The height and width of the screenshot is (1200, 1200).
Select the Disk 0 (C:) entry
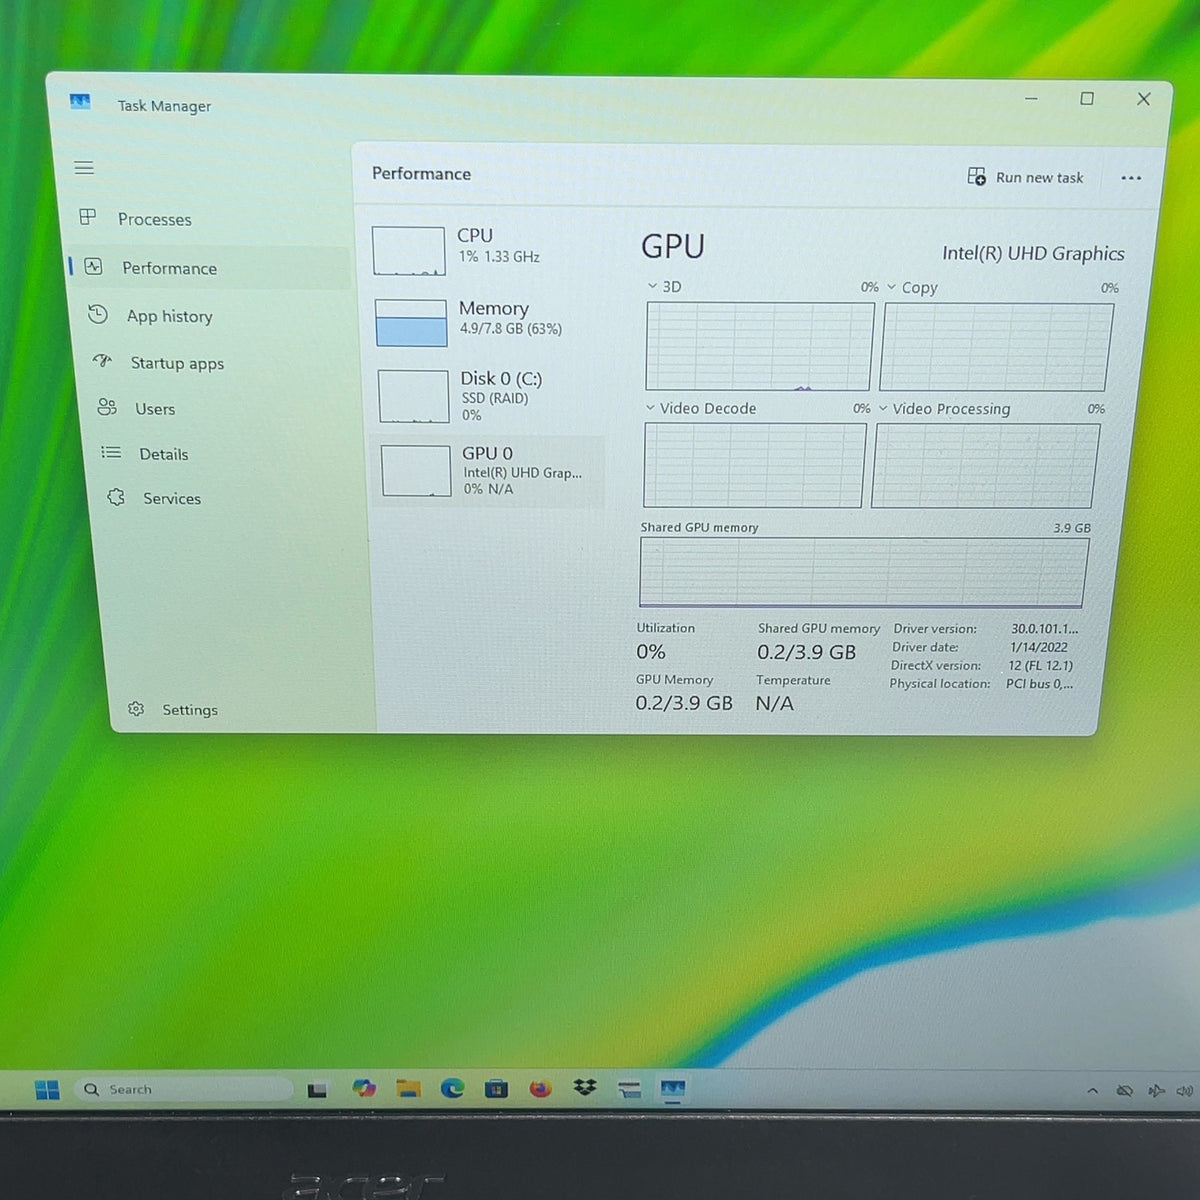point(490,396)
